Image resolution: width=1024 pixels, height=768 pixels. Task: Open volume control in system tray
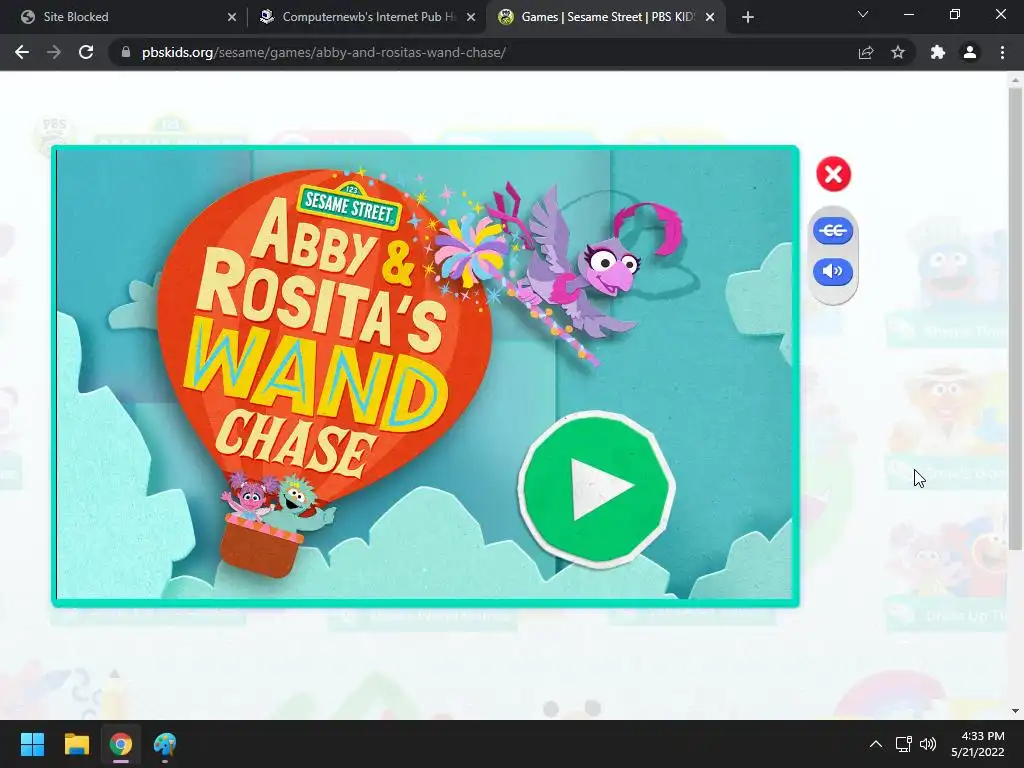(x=927, y=744)
